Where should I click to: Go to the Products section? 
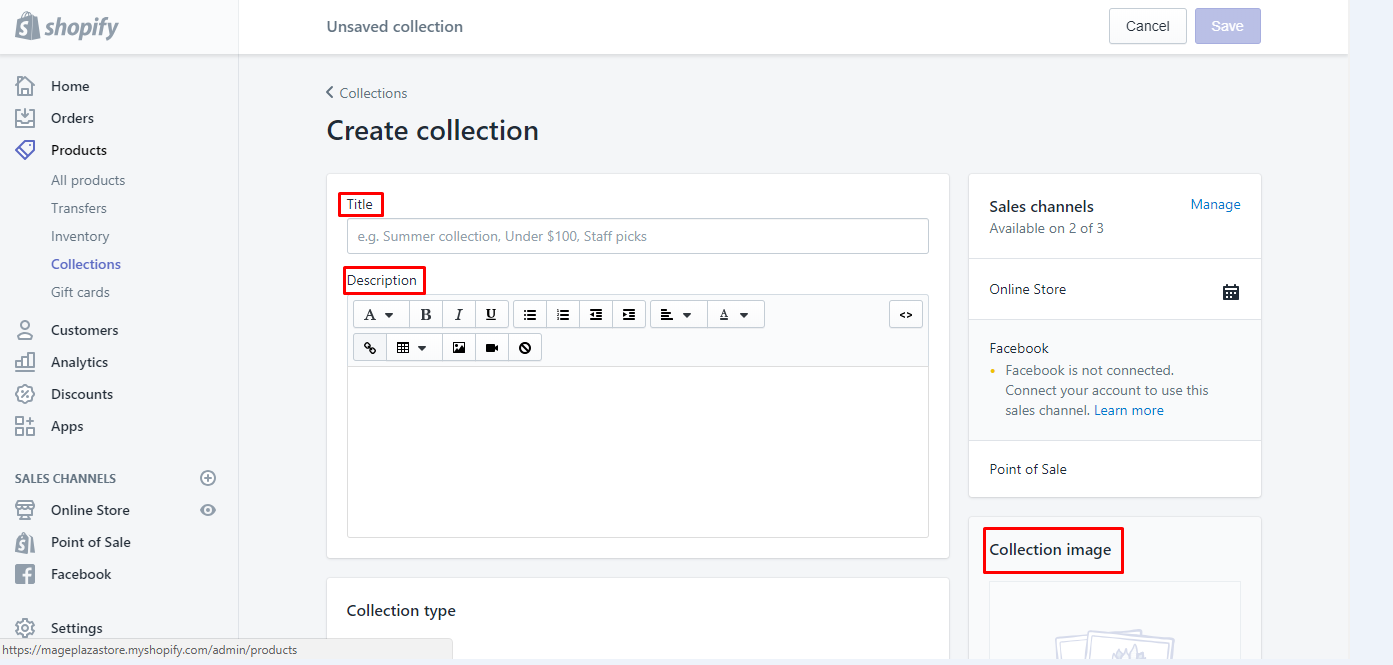79,150
